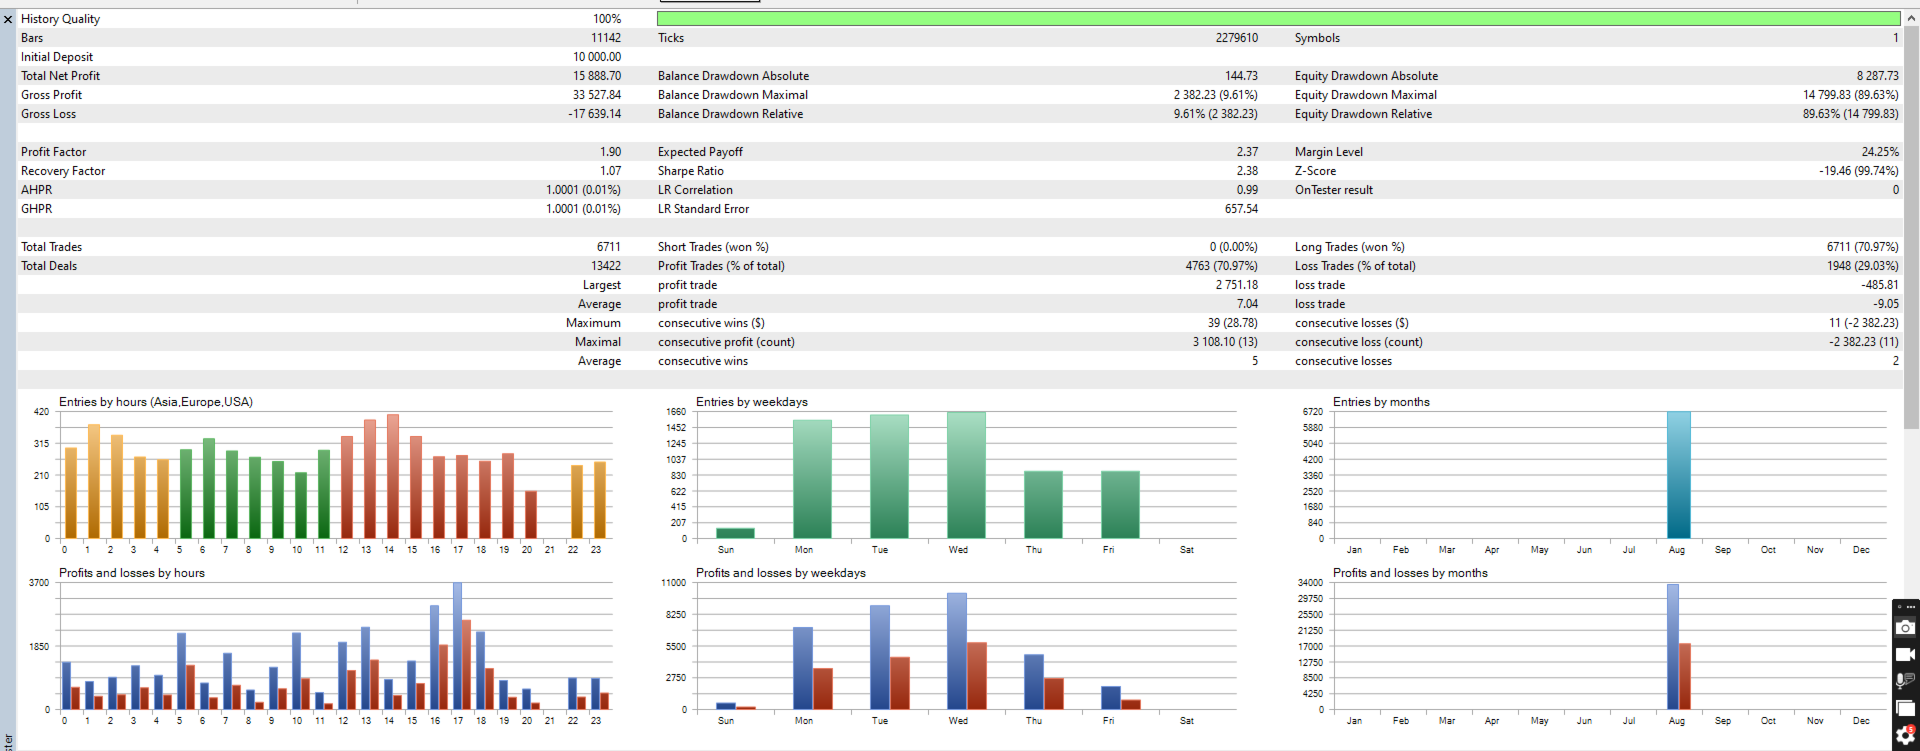Click the Aug bar in Entries by months
Viewport: 1920px width, 751px height.
1679,475
